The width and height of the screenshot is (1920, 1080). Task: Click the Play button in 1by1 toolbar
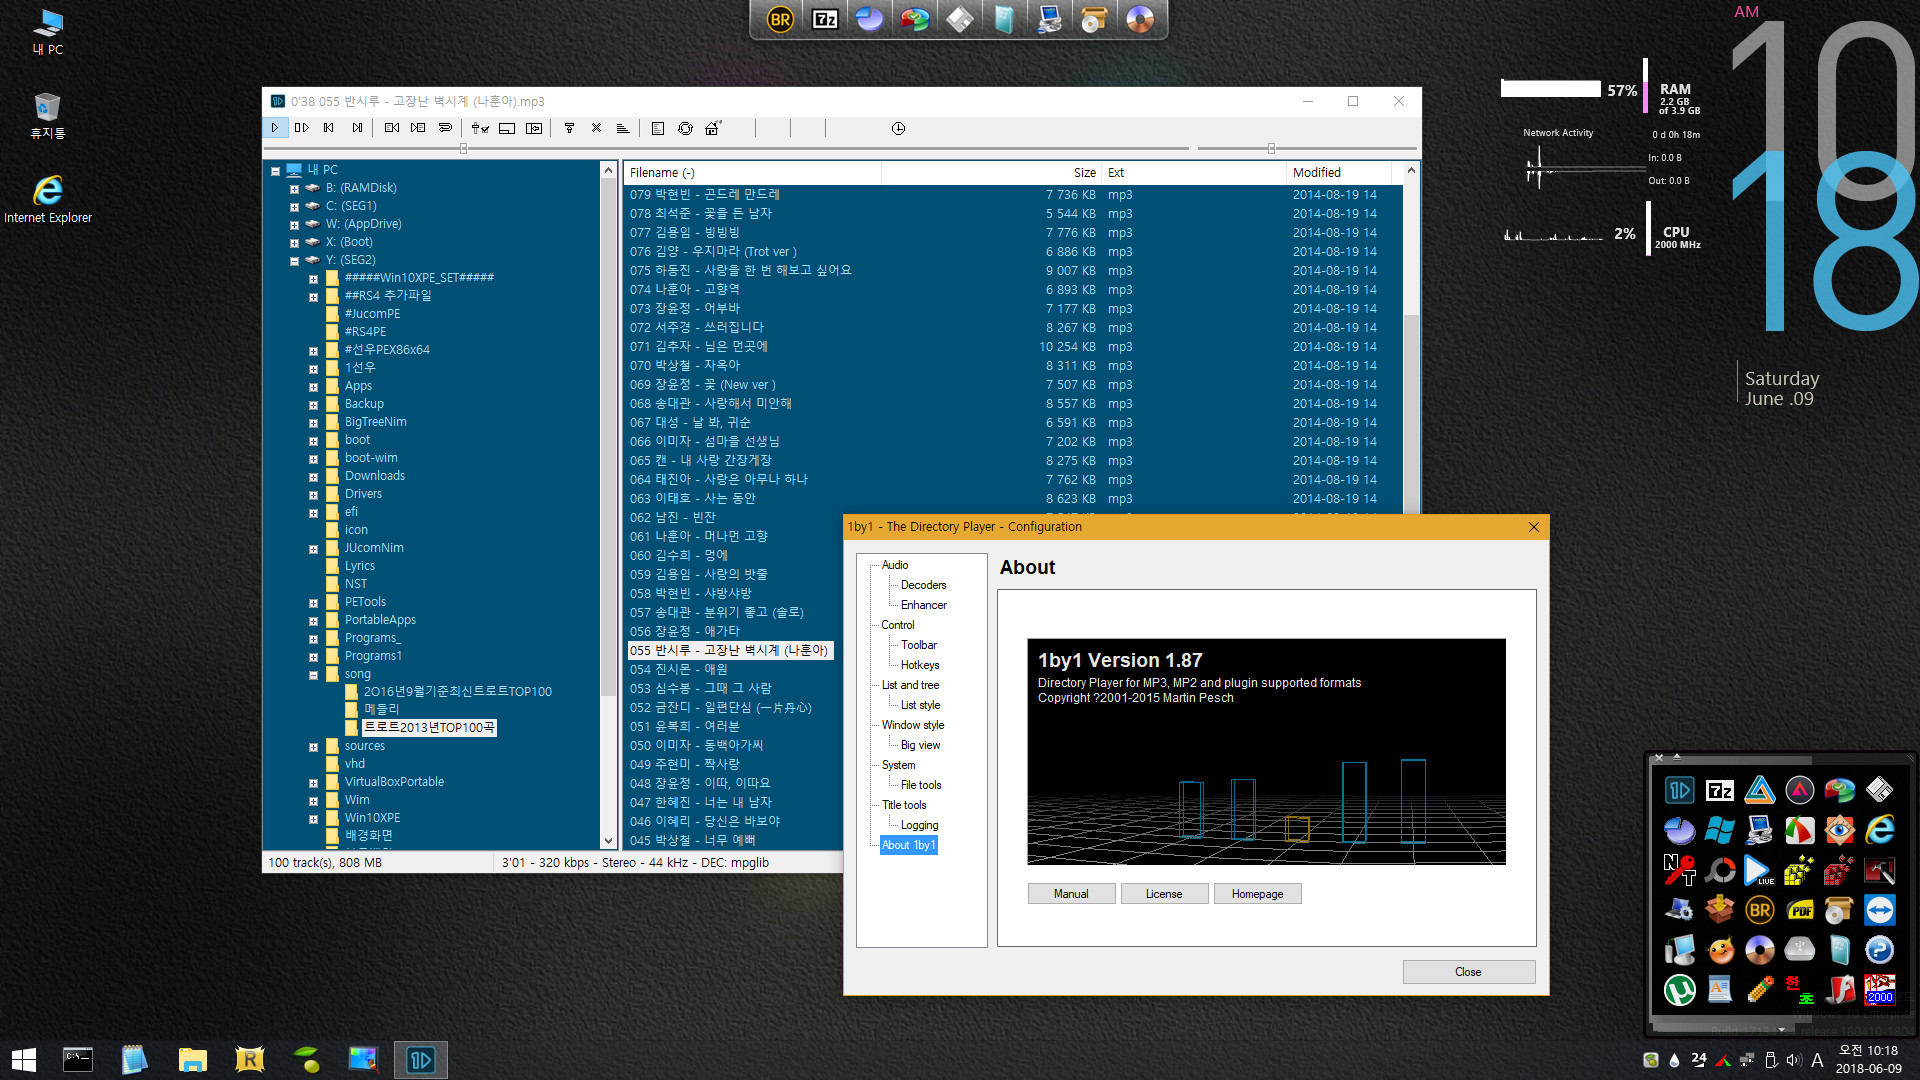point(274,128)
